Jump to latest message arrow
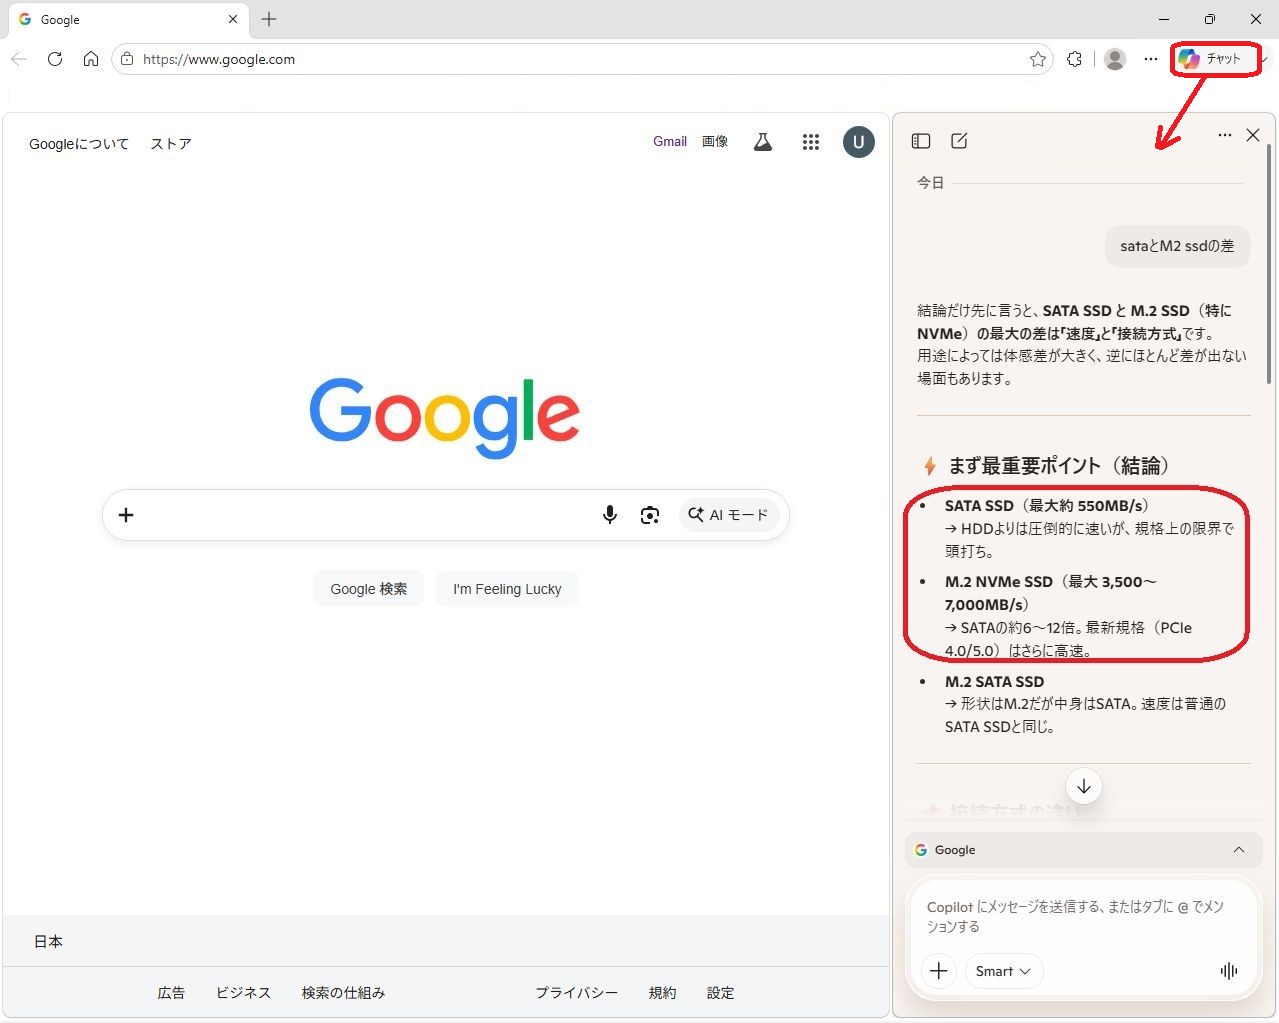 pos(1084,786)
